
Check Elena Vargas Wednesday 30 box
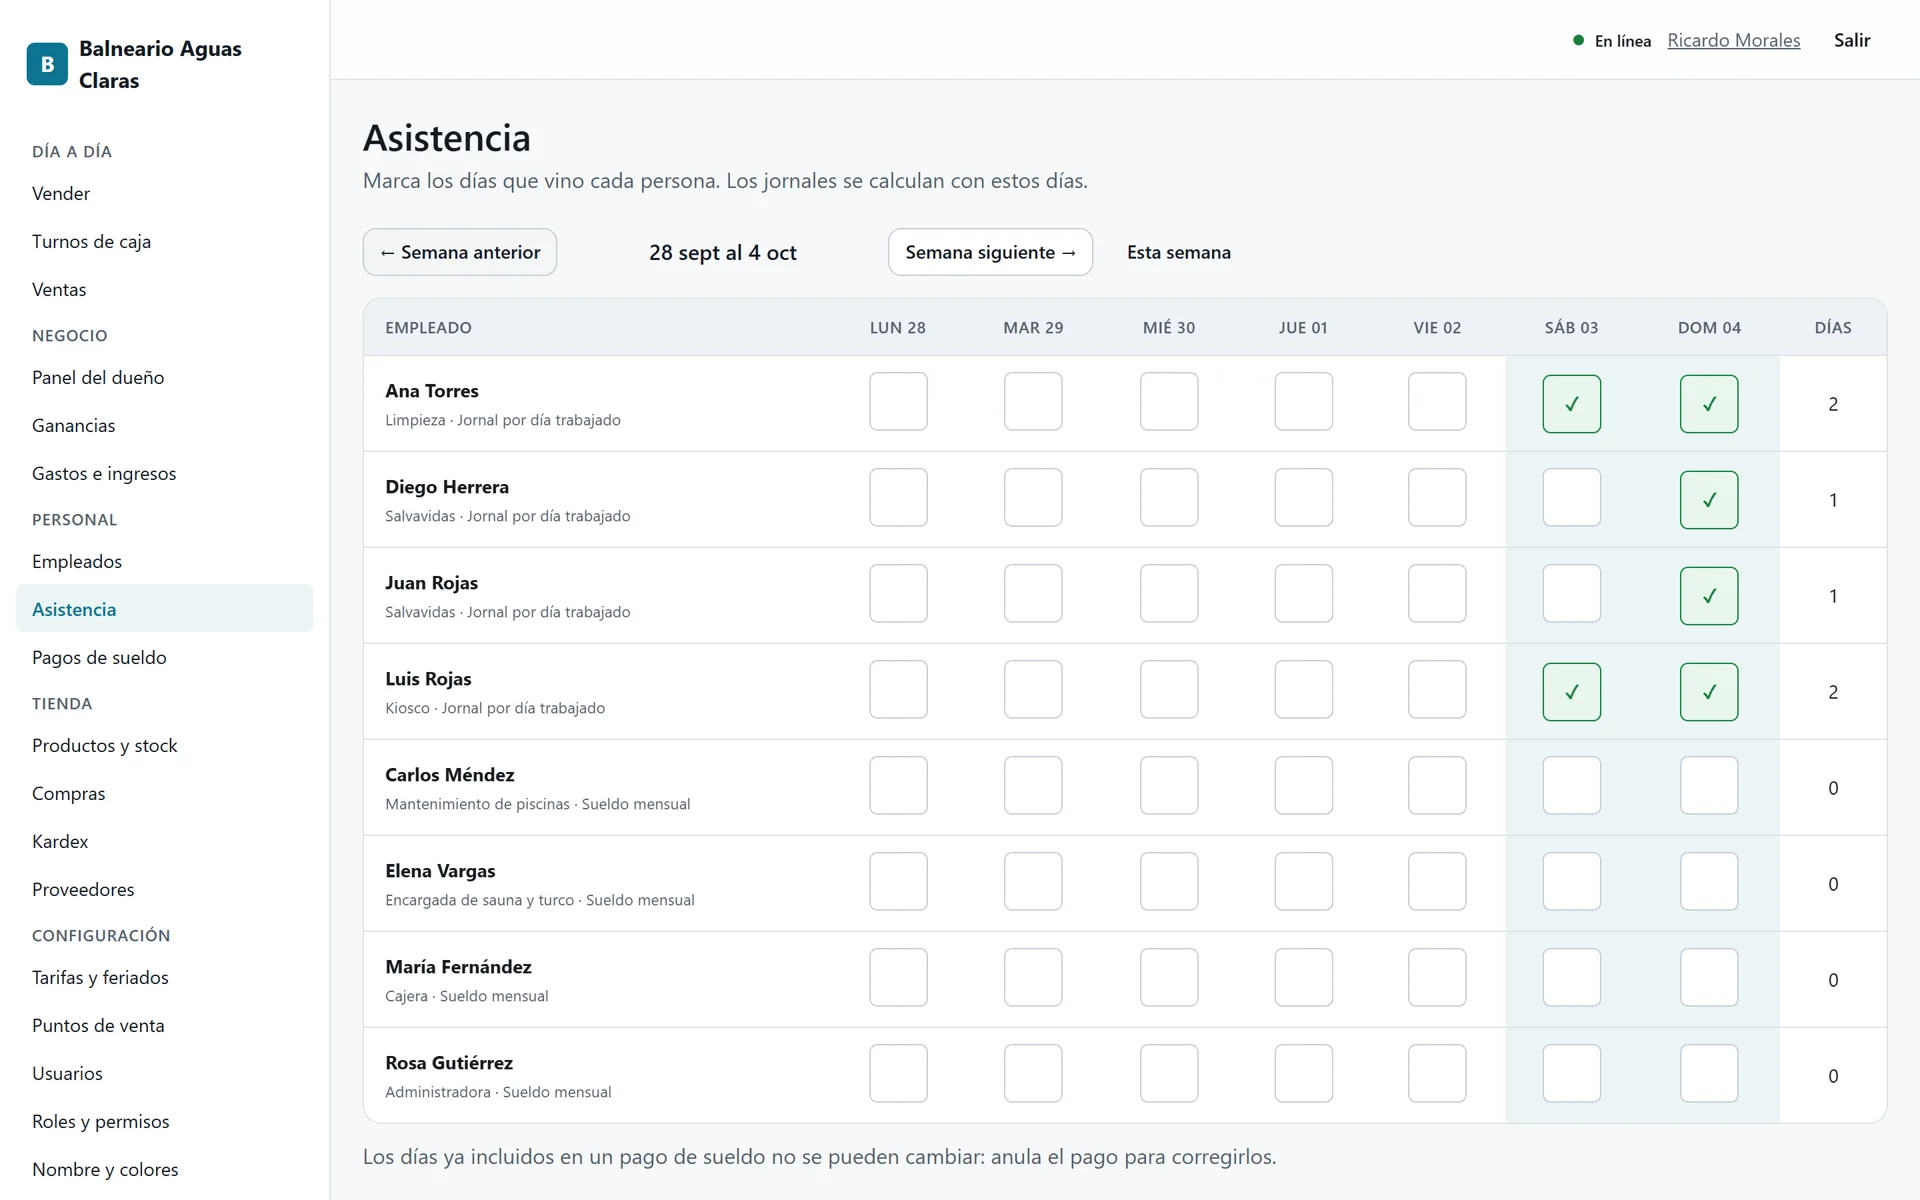point(1169,882)
